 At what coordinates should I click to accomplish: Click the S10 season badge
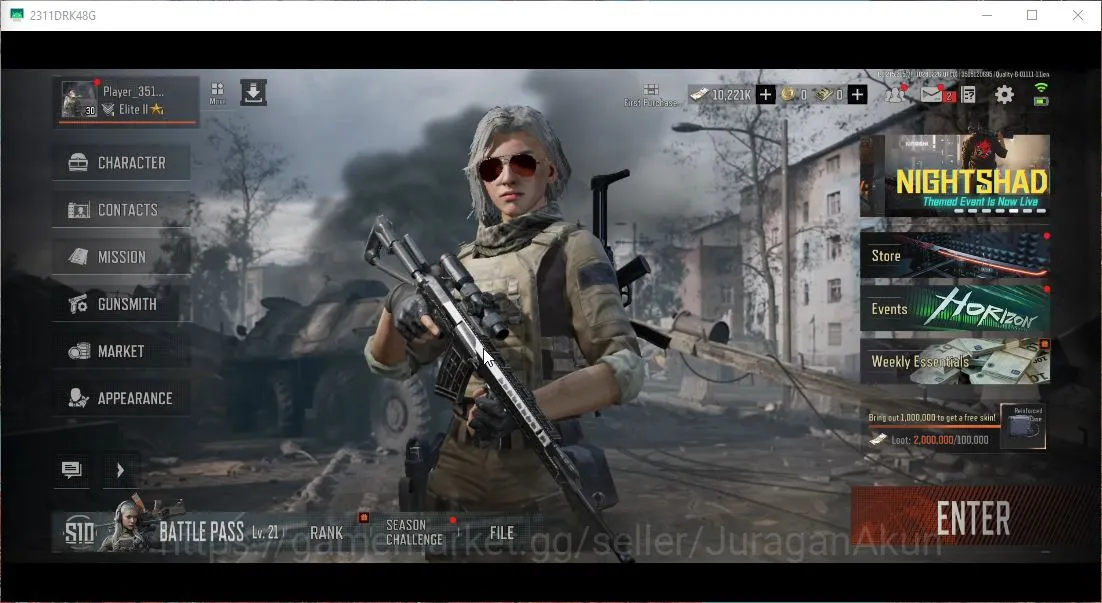(79, 533)
